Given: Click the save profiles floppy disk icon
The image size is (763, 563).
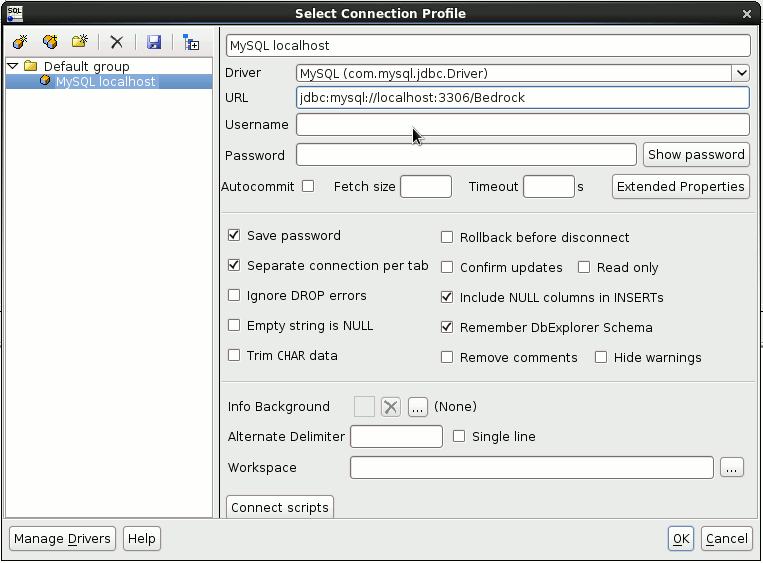Looking at the screenshot, I should pos(154,42).
